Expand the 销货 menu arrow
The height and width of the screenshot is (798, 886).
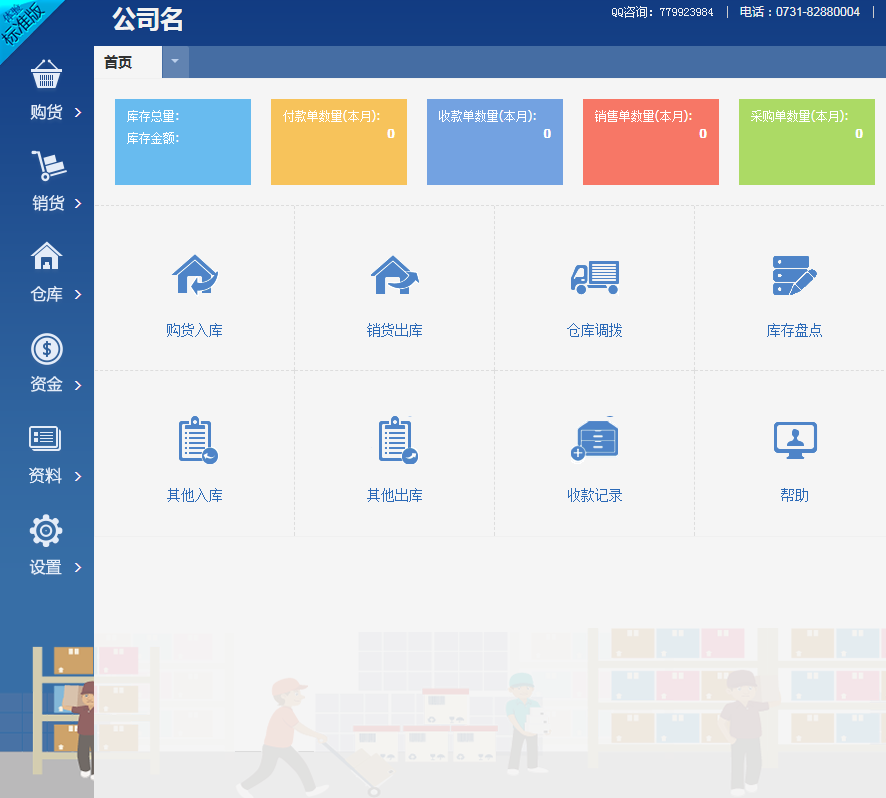(x=78, y=203)
